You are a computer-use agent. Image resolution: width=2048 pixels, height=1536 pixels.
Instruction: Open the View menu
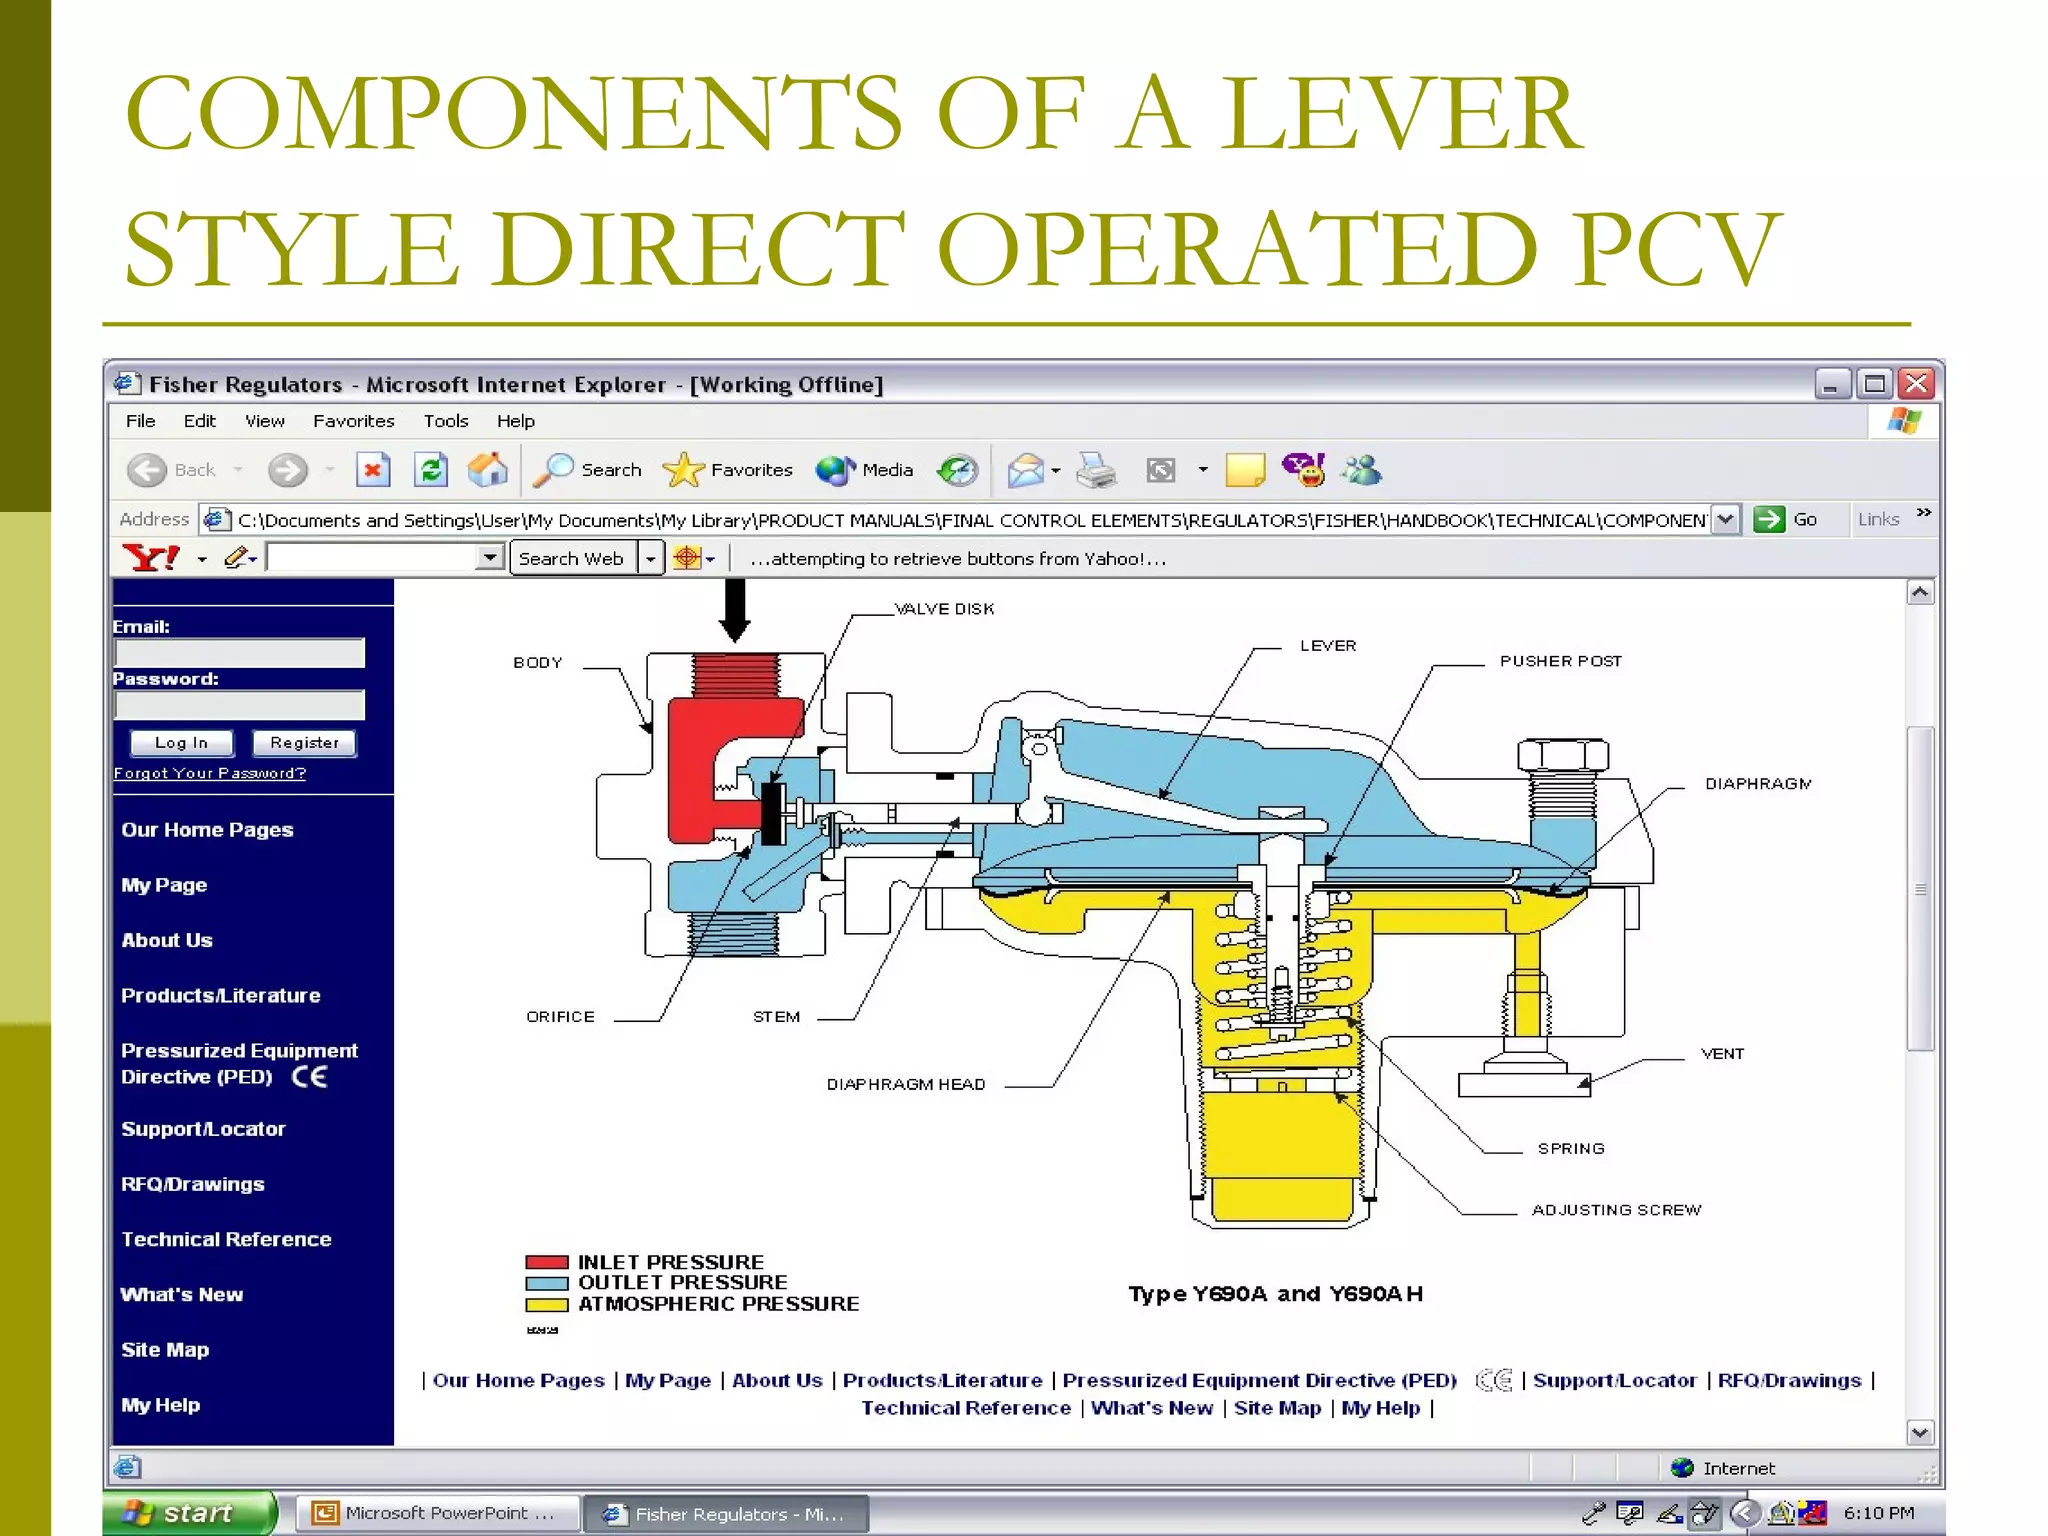[265, 421]
